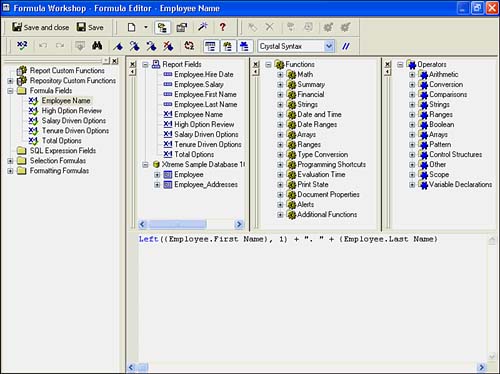Select Report Custom Functions item
The height and width of the screenshot is (374, 500).
(67, 71)
